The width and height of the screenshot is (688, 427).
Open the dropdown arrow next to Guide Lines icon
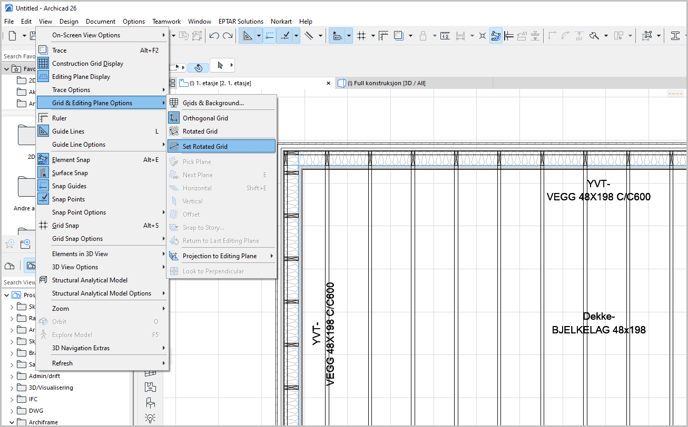coord(259,36)
